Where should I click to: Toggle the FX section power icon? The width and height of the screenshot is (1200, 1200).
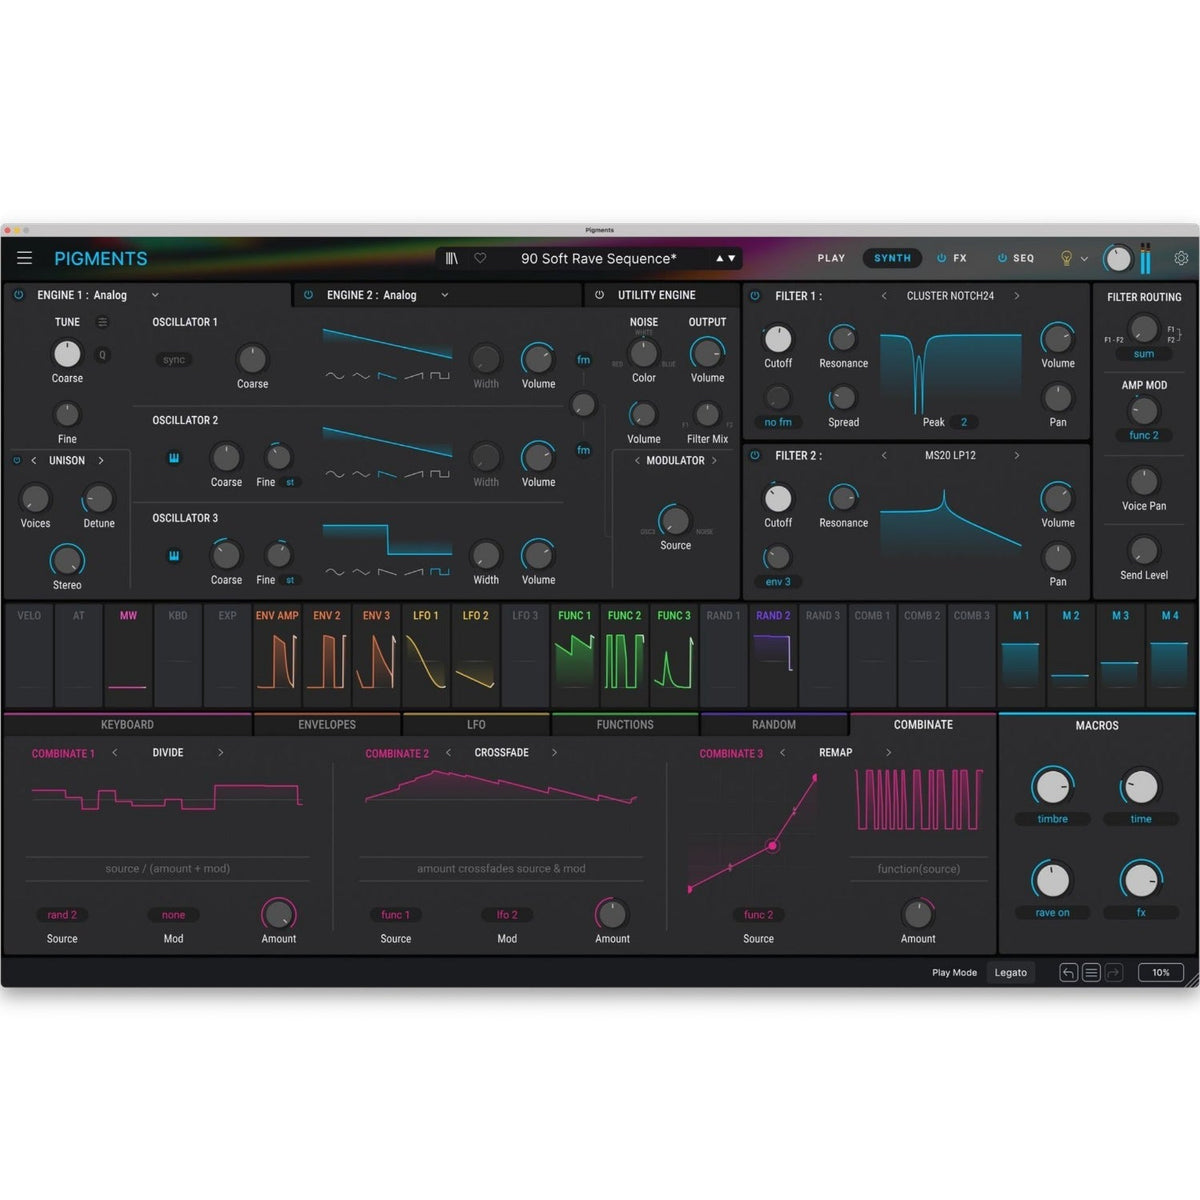click(941, 258)
